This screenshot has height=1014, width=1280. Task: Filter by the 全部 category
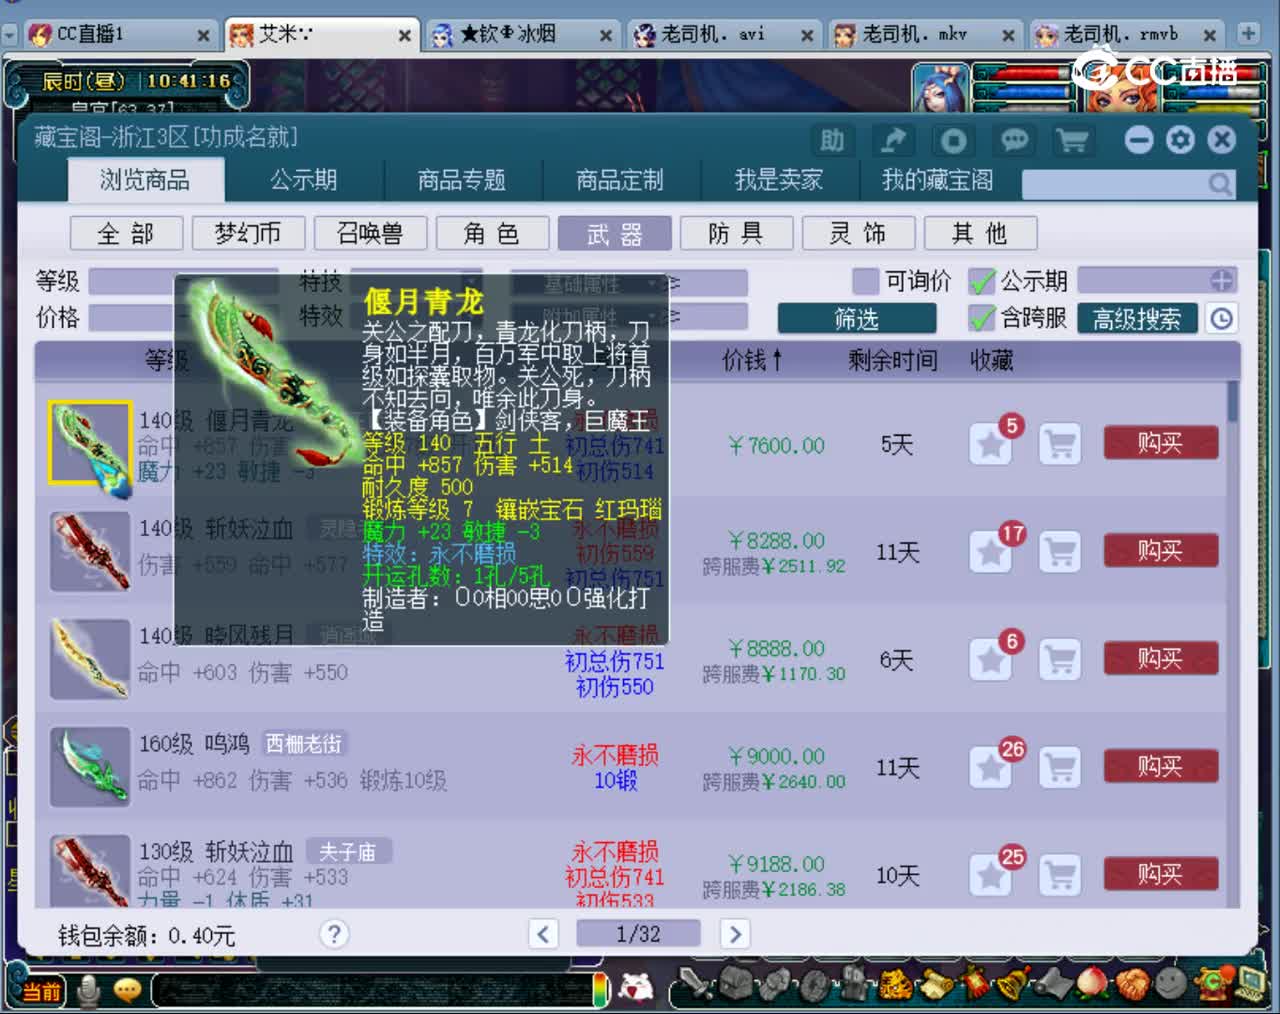pyautogui.click(x=126, y=234)
